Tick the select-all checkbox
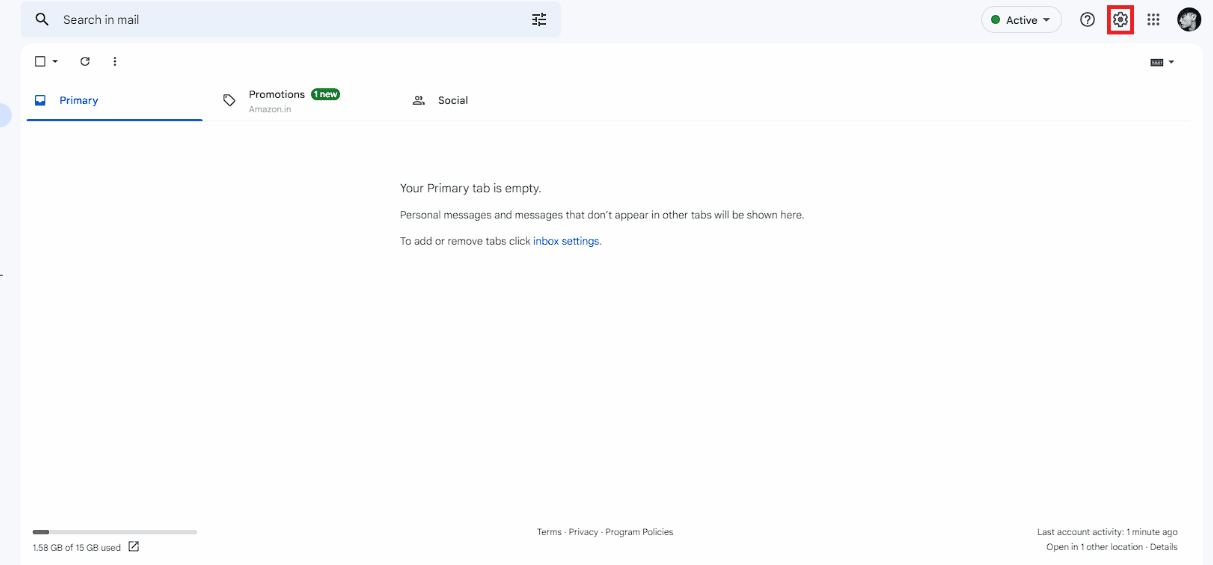1213x565 pixels. click(40, 61)
